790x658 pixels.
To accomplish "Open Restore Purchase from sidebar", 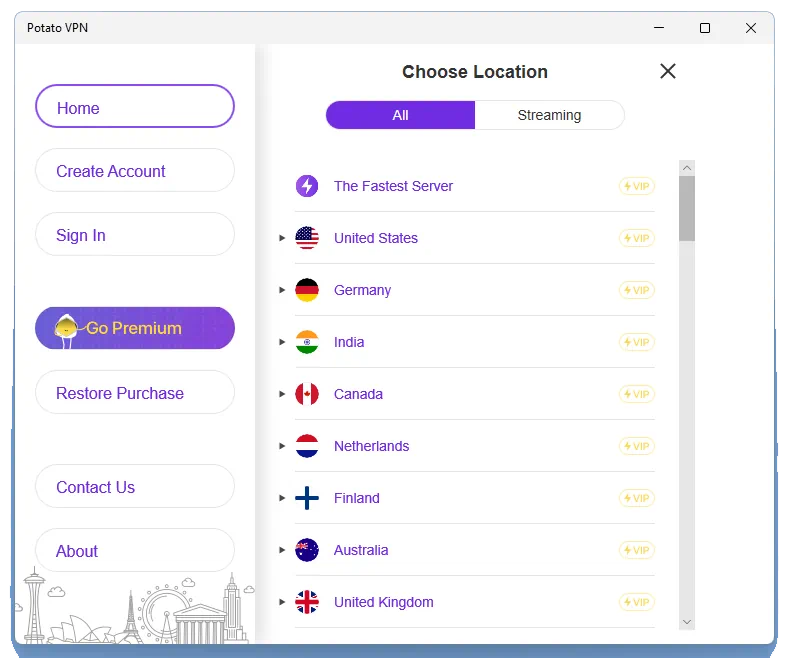I will coord(134,393).
